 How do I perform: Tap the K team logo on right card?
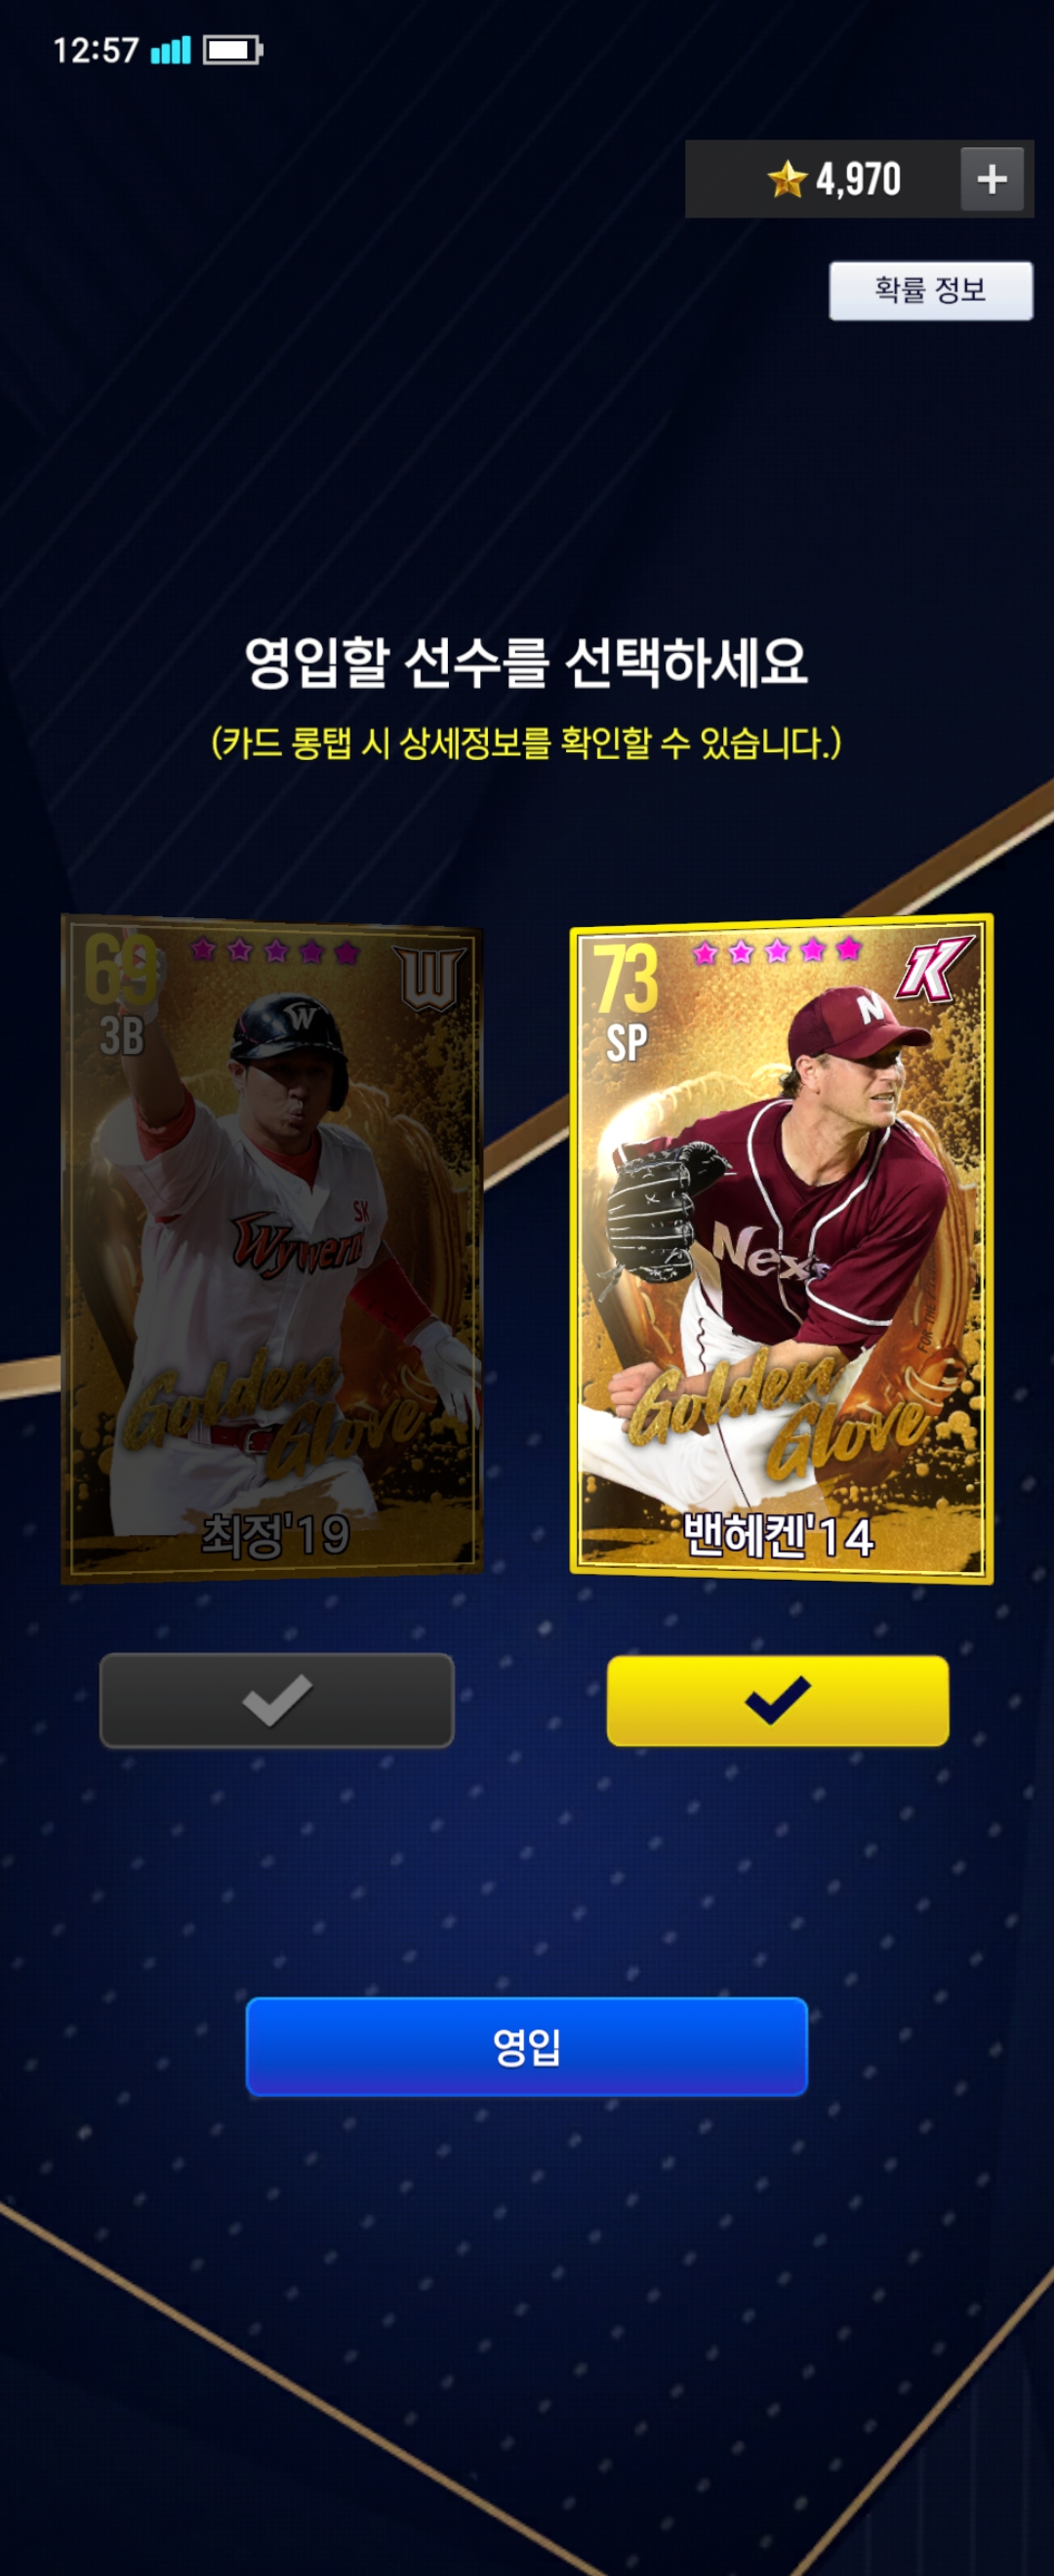pyautogui.click(x=933, y=969)
